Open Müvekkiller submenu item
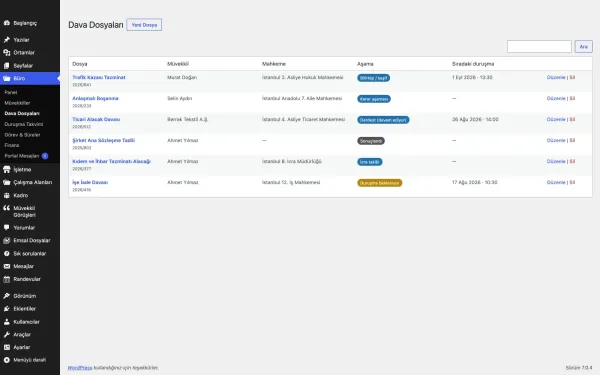600x375 pixels. (17, 103)
